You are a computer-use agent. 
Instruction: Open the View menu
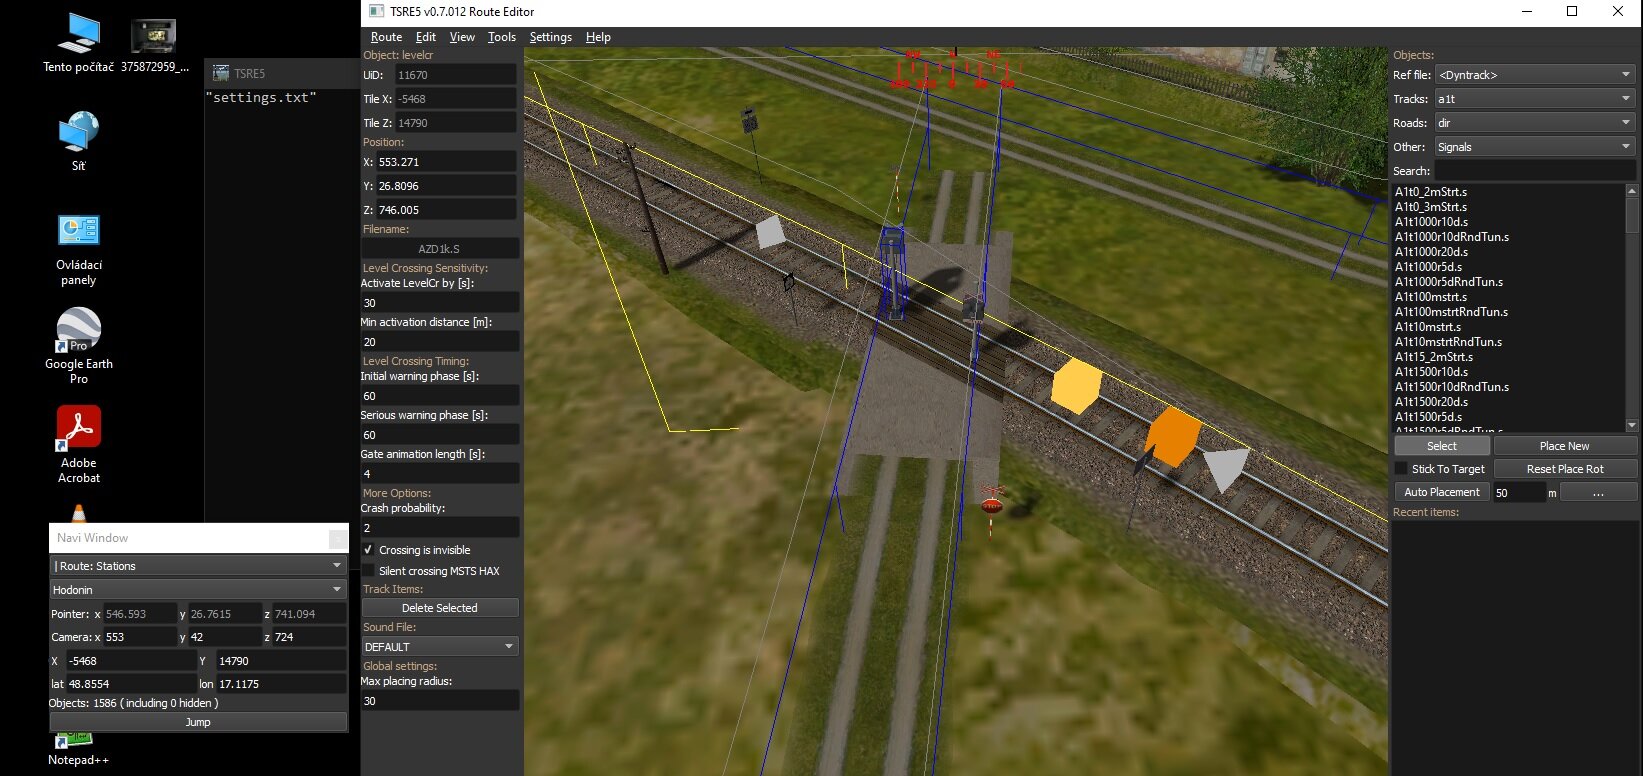tap(462, 37)
